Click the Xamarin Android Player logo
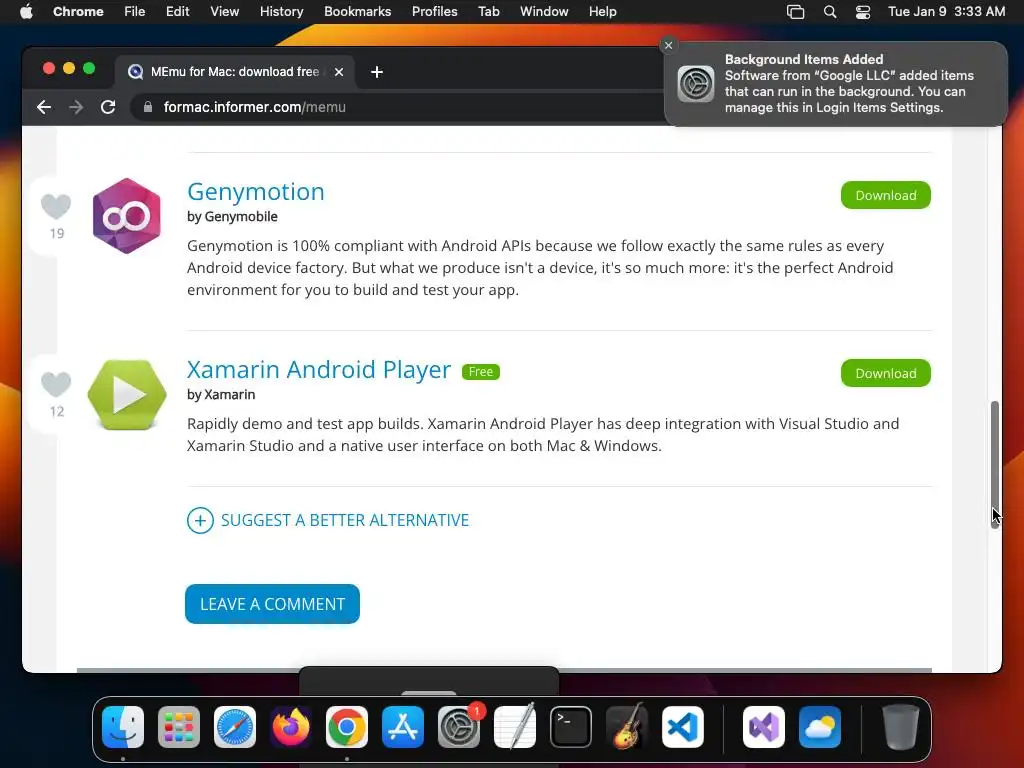Image resolution: width=1024 pixels, height=768 pixels. click(x=127, y=394)
